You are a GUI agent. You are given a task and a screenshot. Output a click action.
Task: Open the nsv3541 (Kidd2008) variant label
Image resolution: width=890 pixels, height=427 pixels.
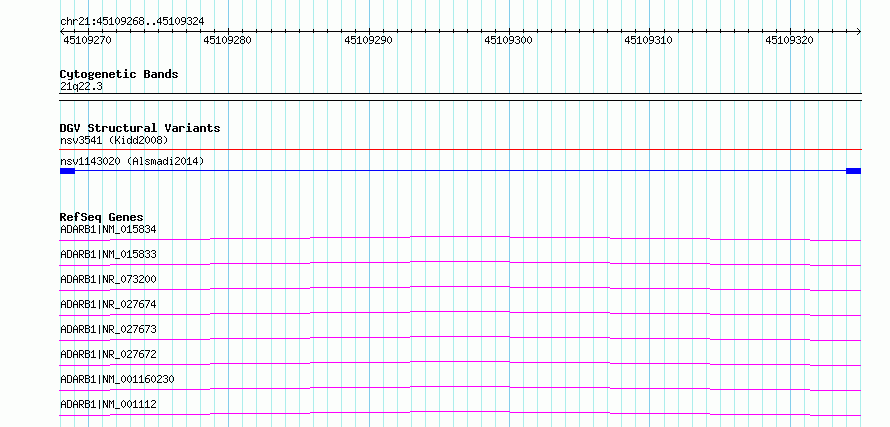point(114,140)
